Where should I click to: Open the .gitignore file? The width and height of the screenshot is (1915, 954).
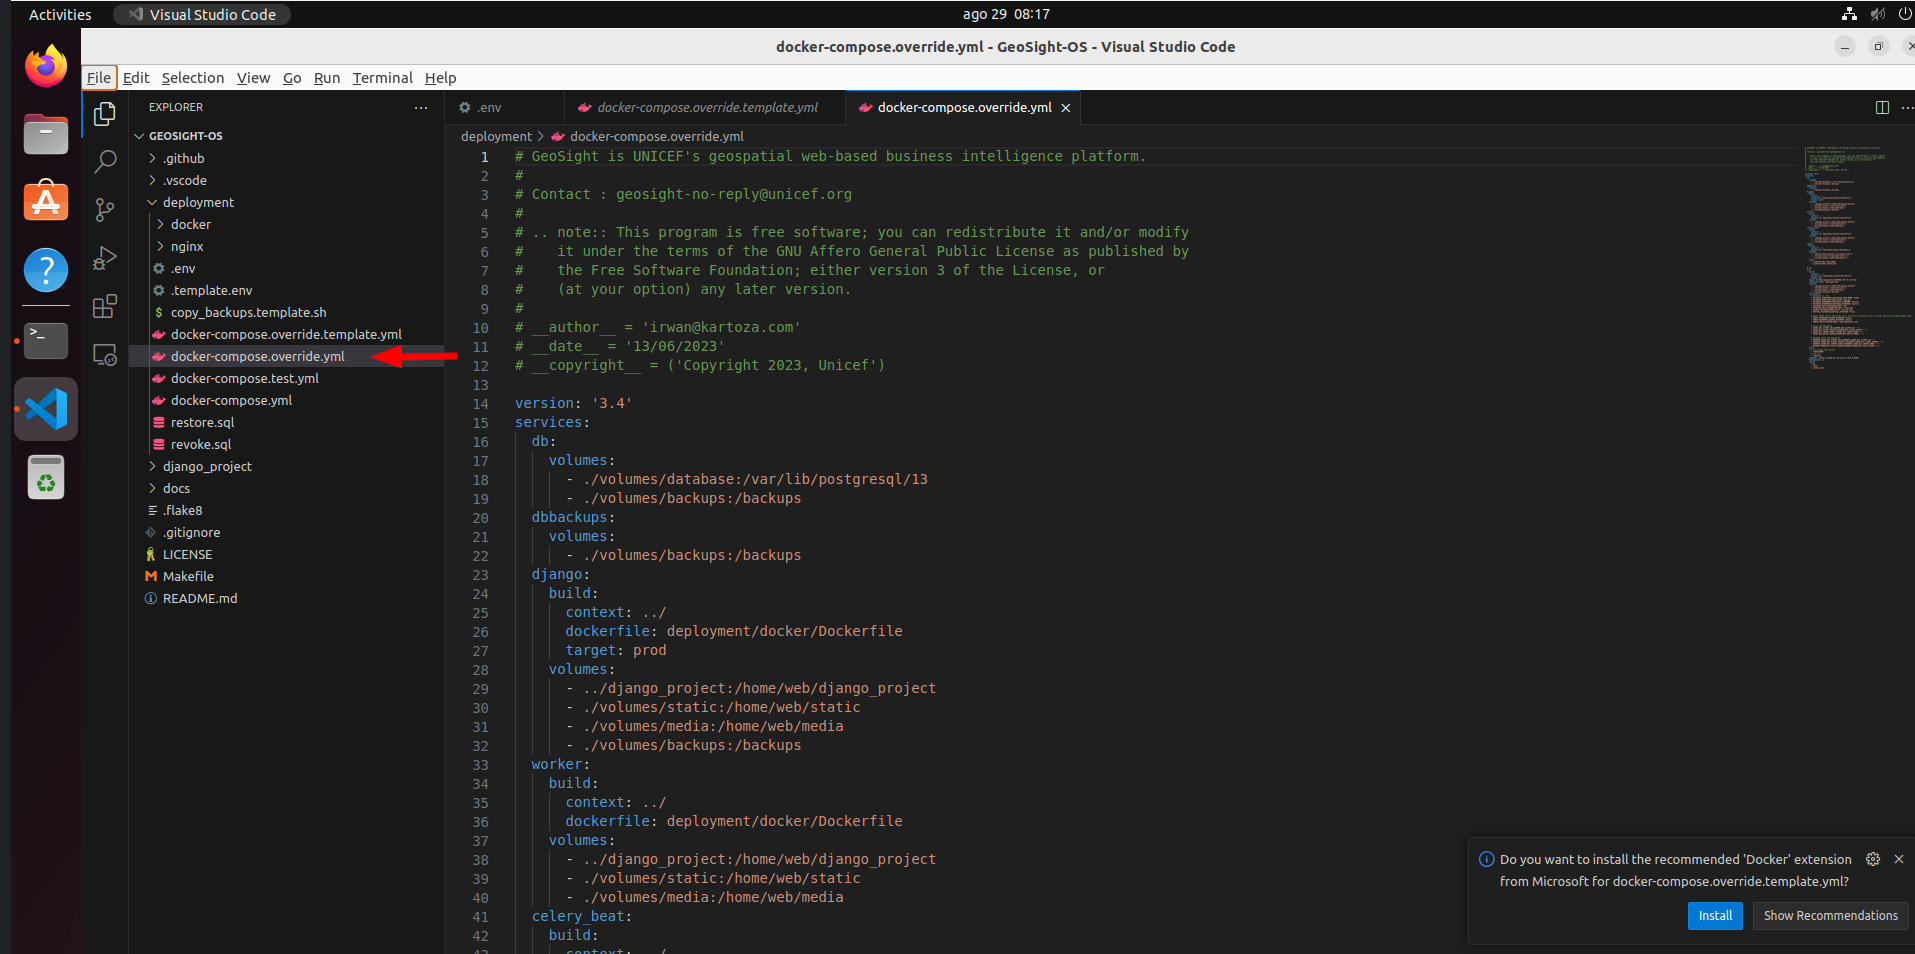pos(286,532)
